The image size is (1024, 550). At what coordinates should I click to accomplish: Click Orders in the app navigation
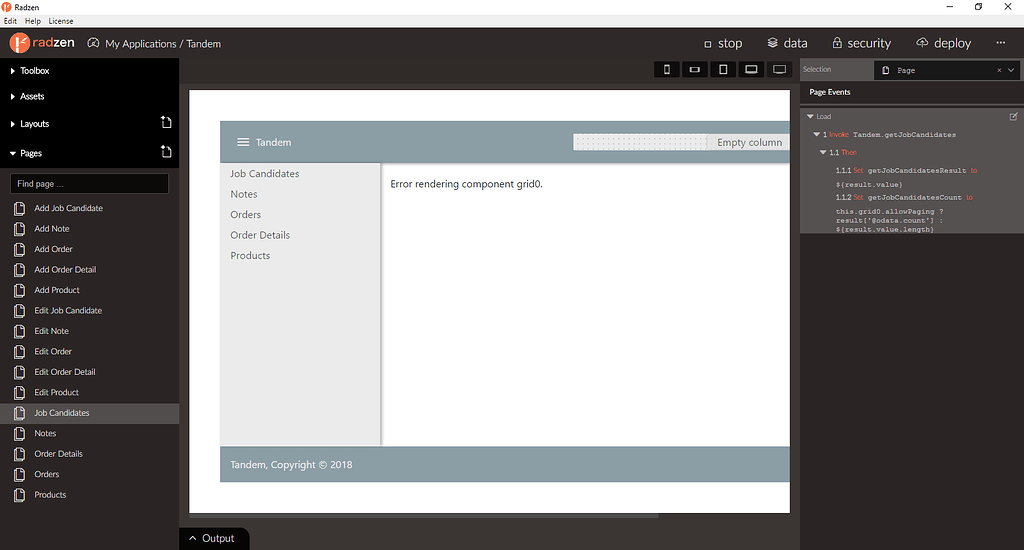(246, 214)
